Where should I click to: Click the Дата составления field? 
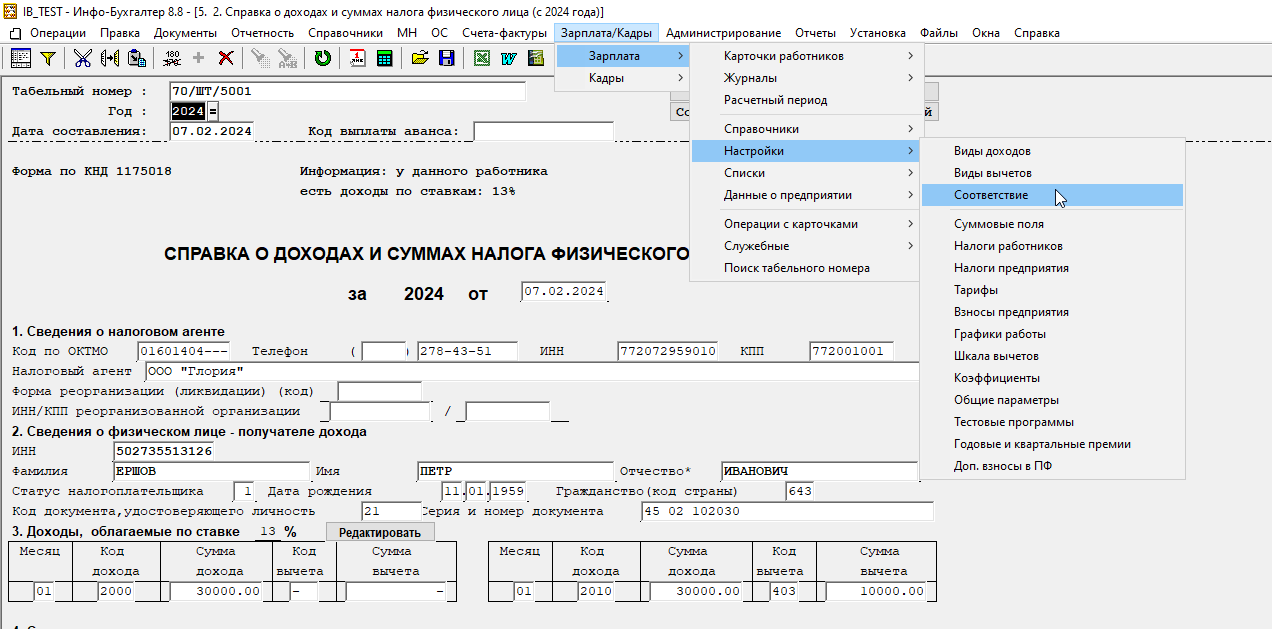211,131
